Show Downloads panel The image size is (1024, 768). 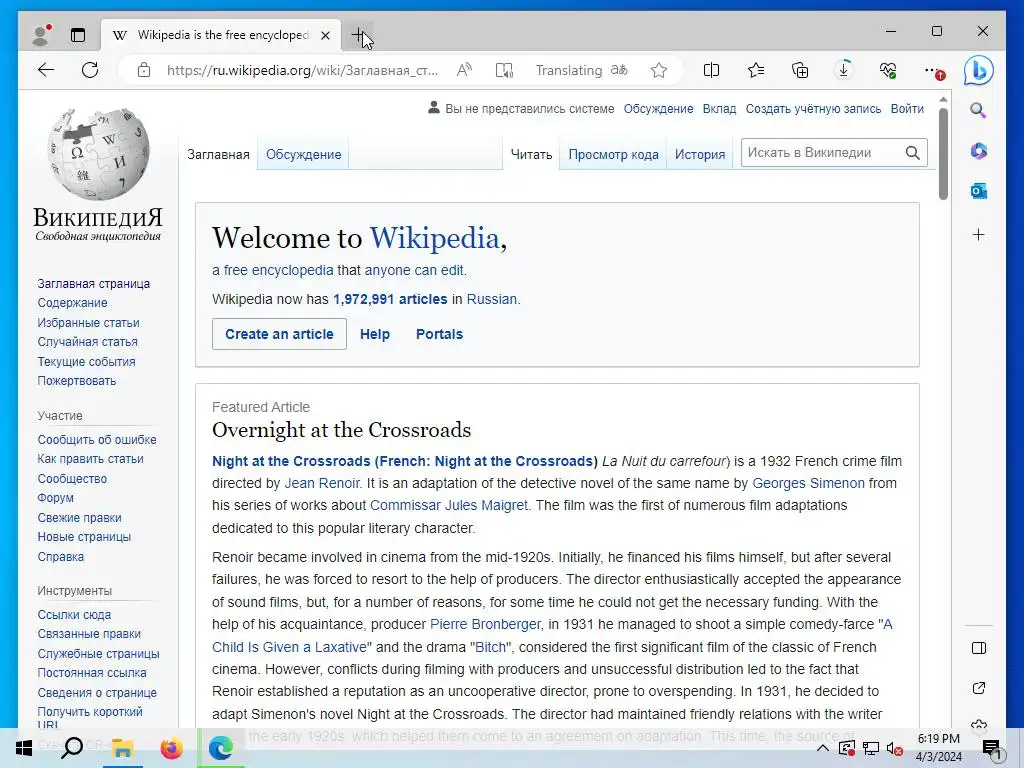844,70
